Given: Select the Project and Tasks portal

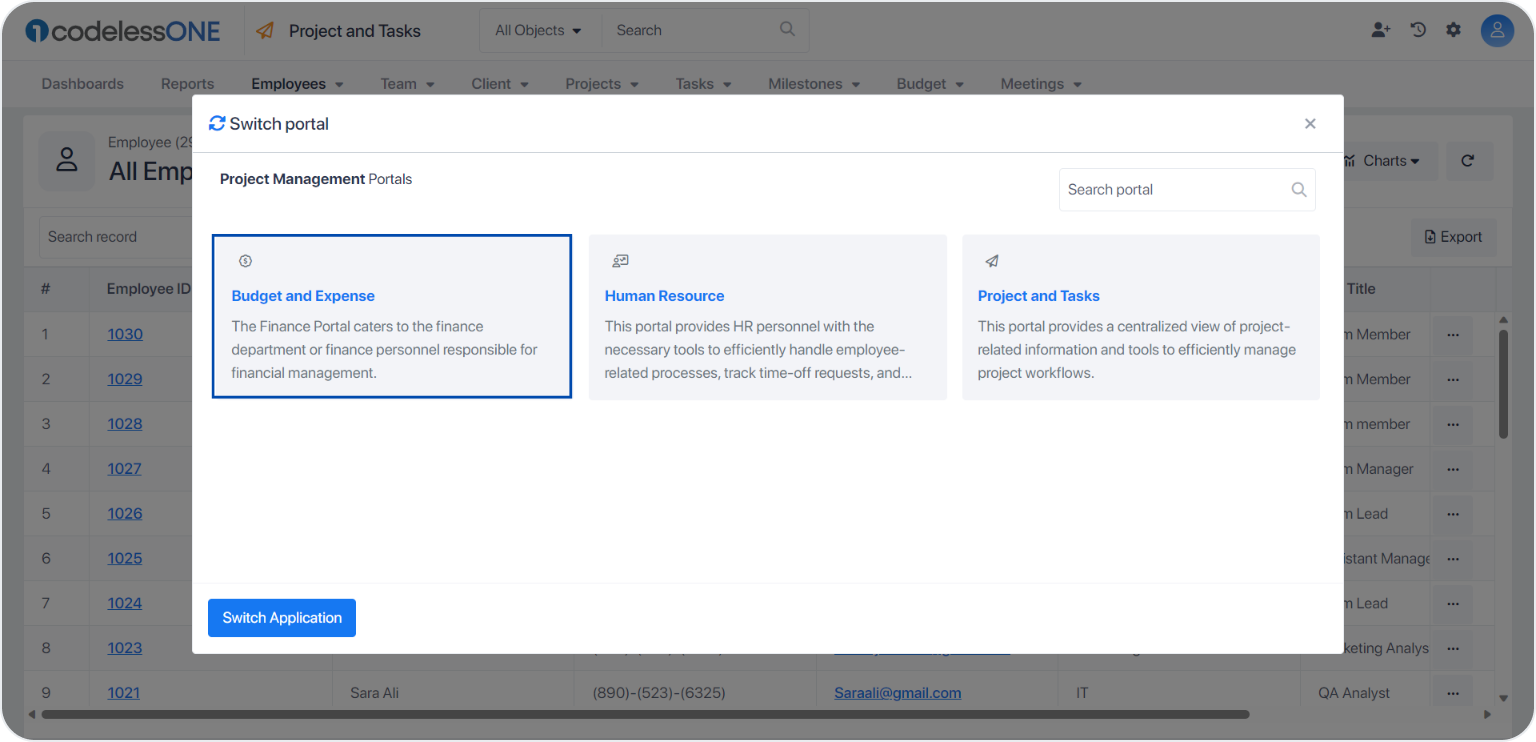Looking at the screenshot, I should [x=1141, y=317].
